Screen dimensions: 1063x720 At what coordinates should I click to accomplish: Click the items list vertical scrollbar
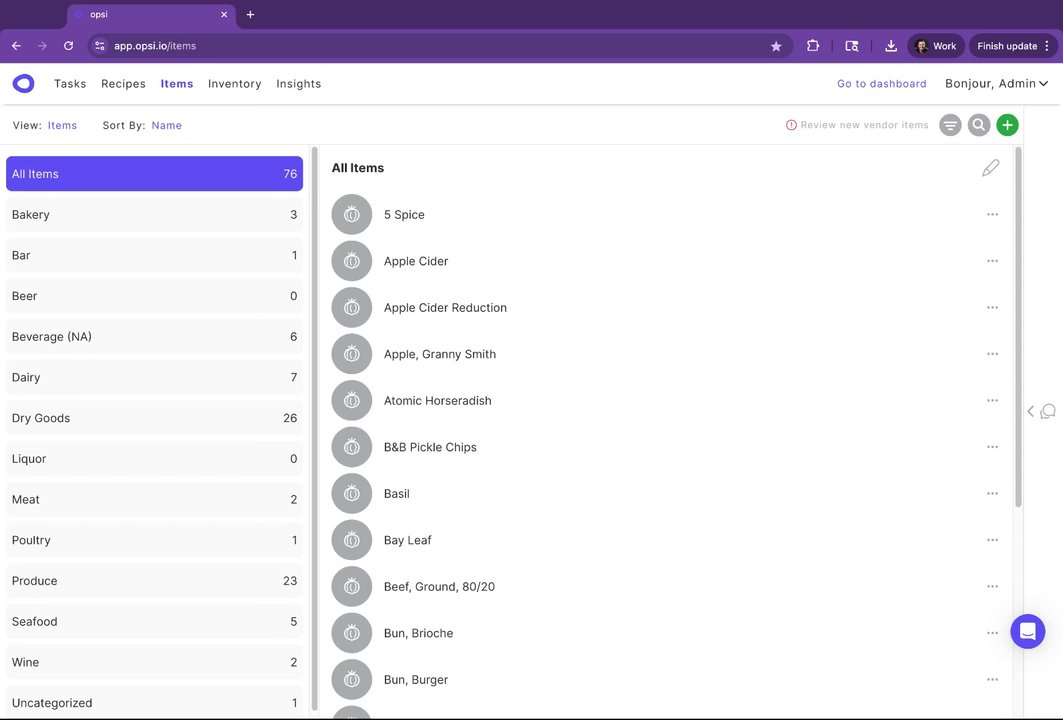tap(1018, 327)
